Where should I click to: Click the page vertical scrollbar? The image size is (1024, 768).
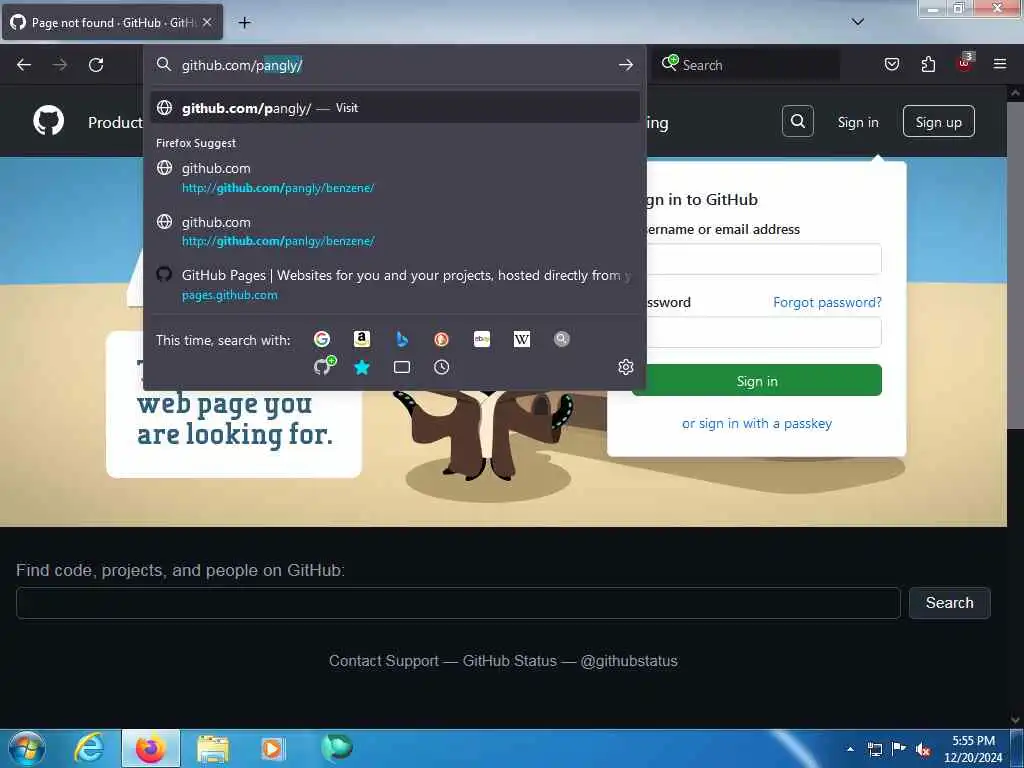(1014, 263)
